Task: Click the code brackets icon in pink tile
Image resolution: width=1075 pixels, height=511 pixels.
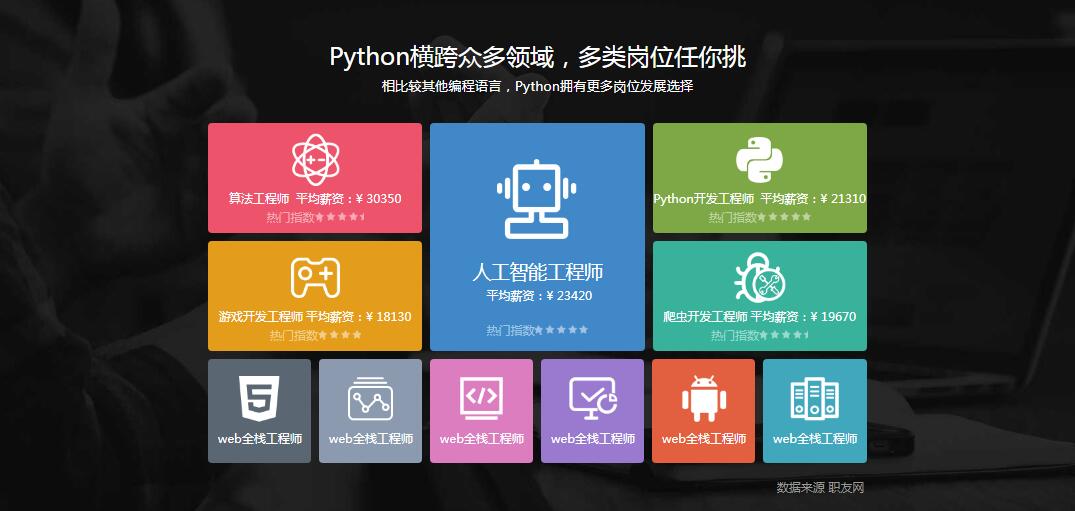Action: [481, 399]
